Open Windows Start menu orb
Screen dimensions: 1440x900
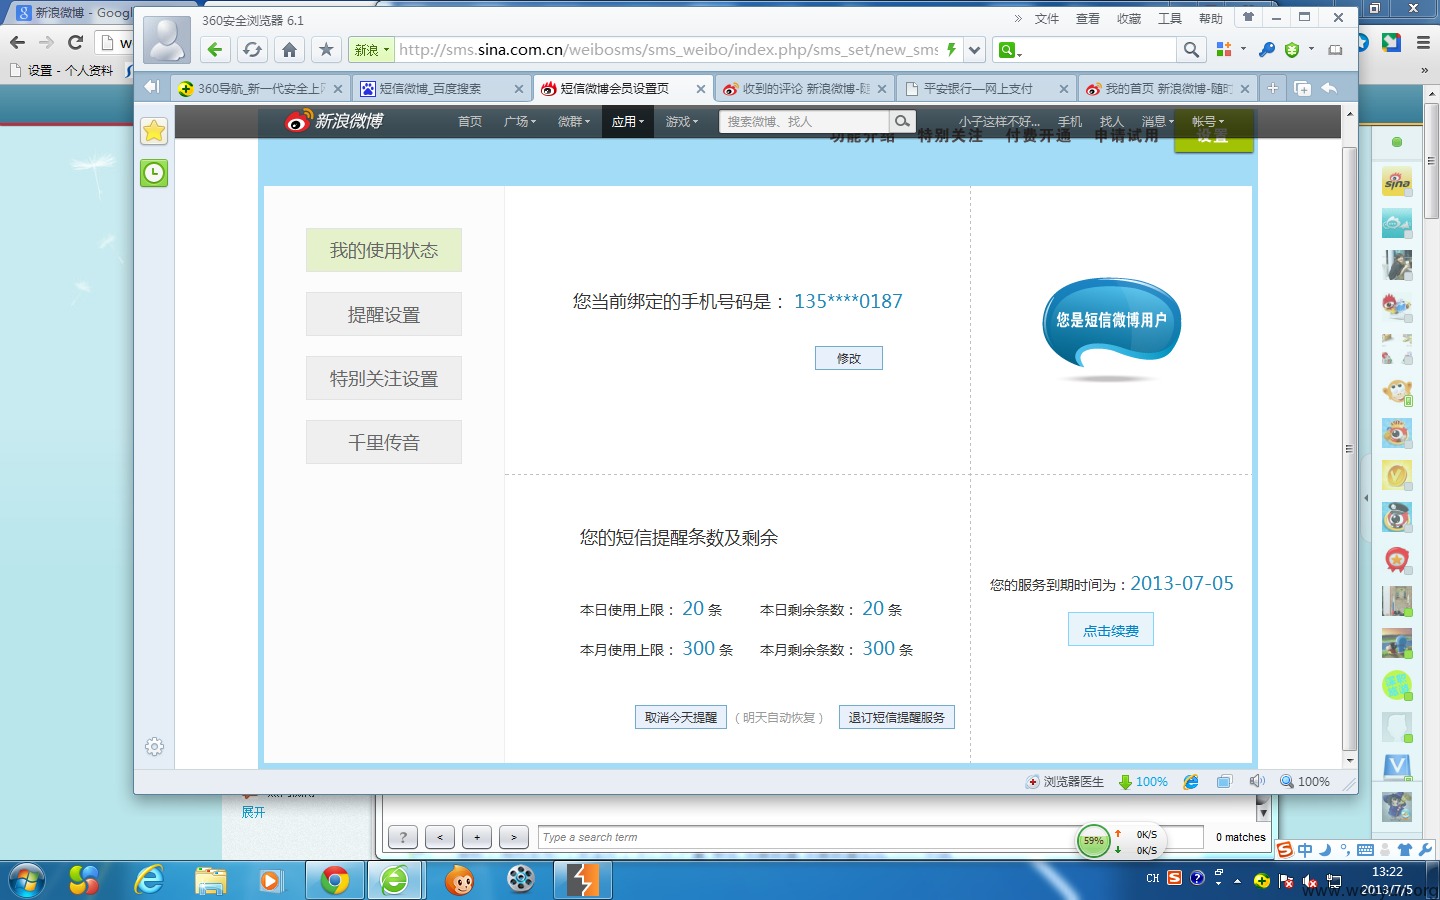pos(26,881)
